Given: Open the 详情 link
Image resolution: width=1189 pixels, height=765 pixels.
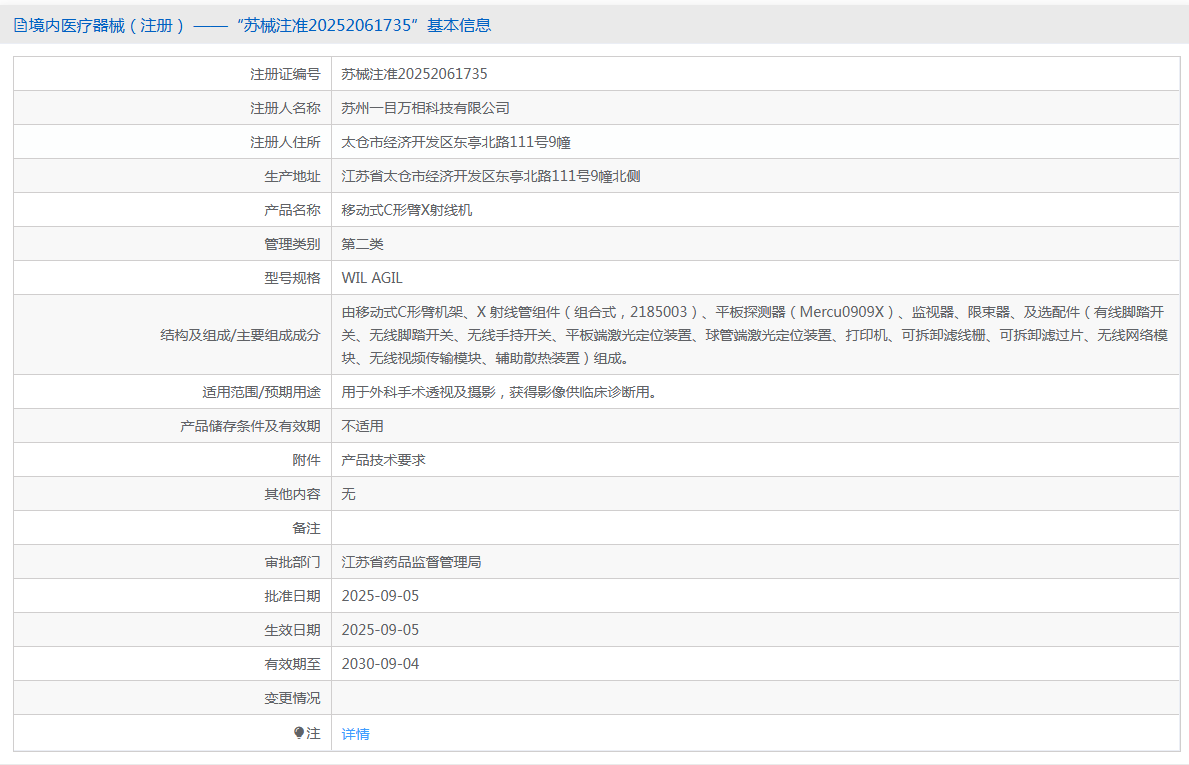Looking at the screenshot, I should tap(355, 734).
